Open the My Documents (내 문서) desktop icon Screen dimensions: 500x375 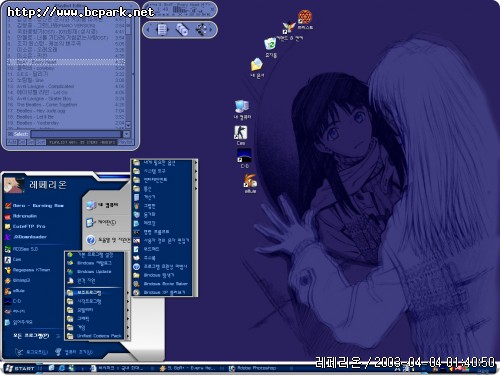pyautogui.click(x=257, y=68)
